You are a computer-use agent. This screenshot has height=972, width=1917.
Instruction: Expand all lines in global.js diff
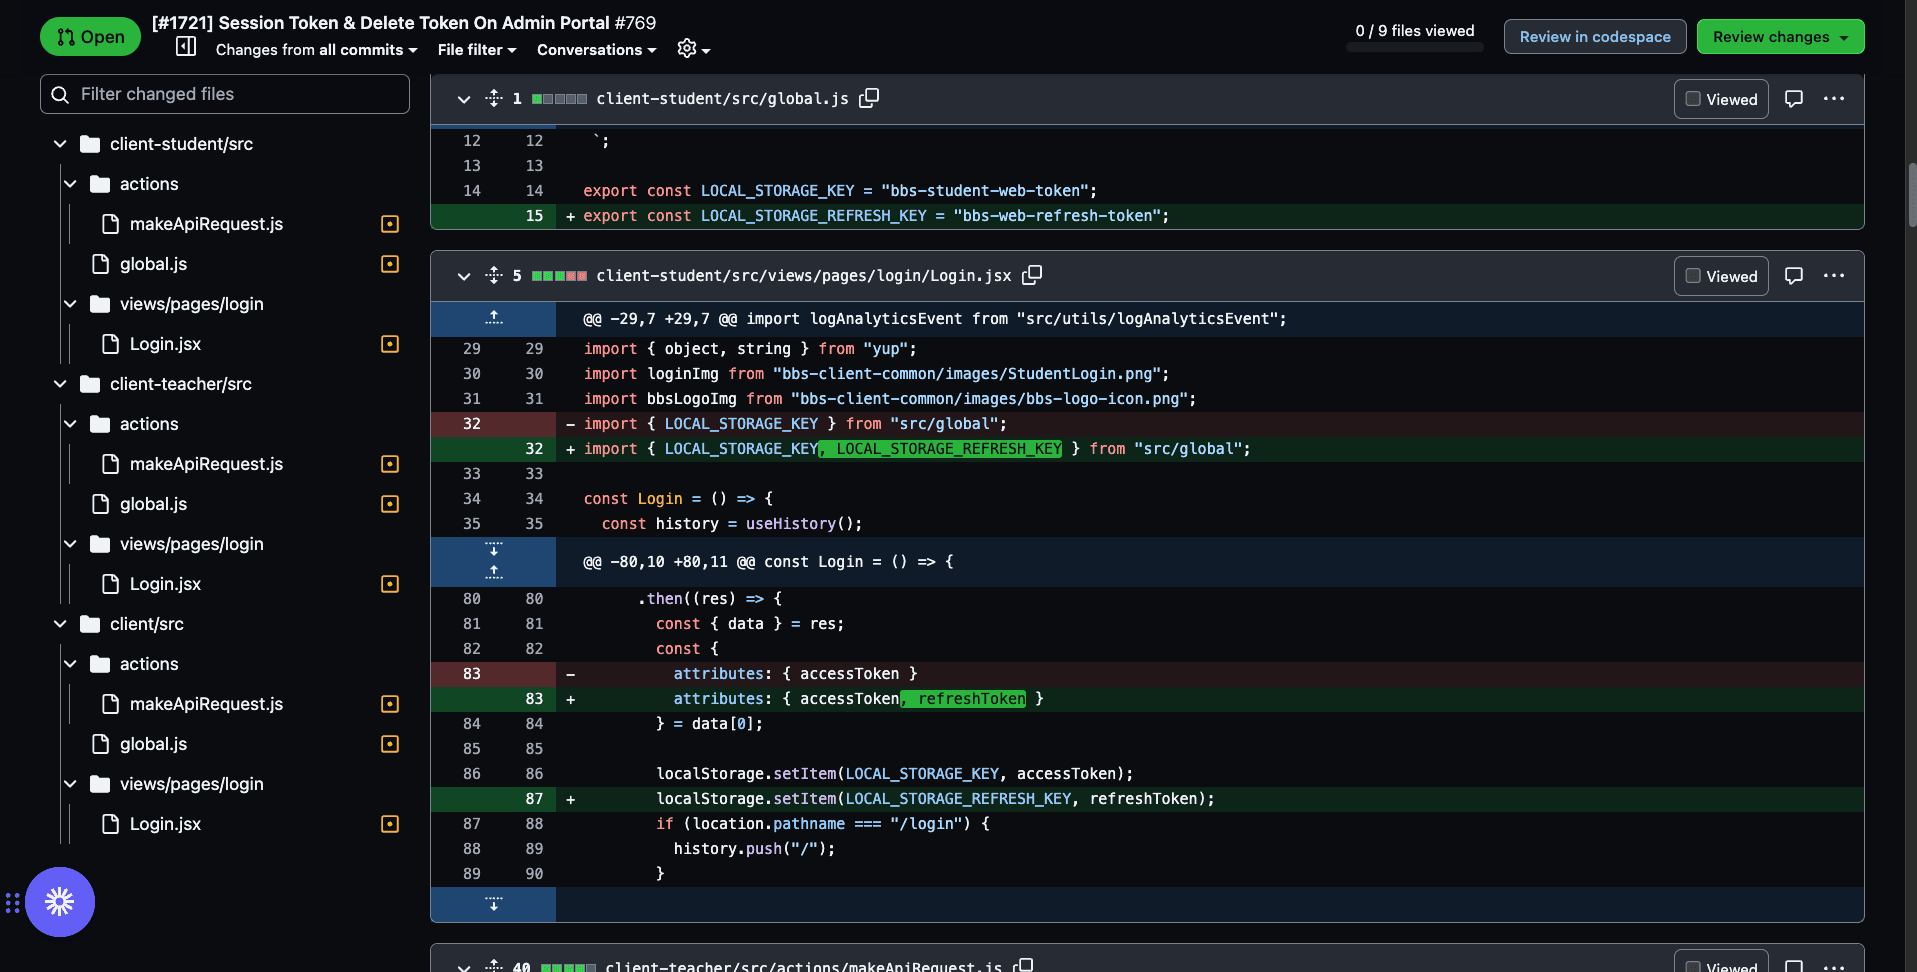coord(494,98)
